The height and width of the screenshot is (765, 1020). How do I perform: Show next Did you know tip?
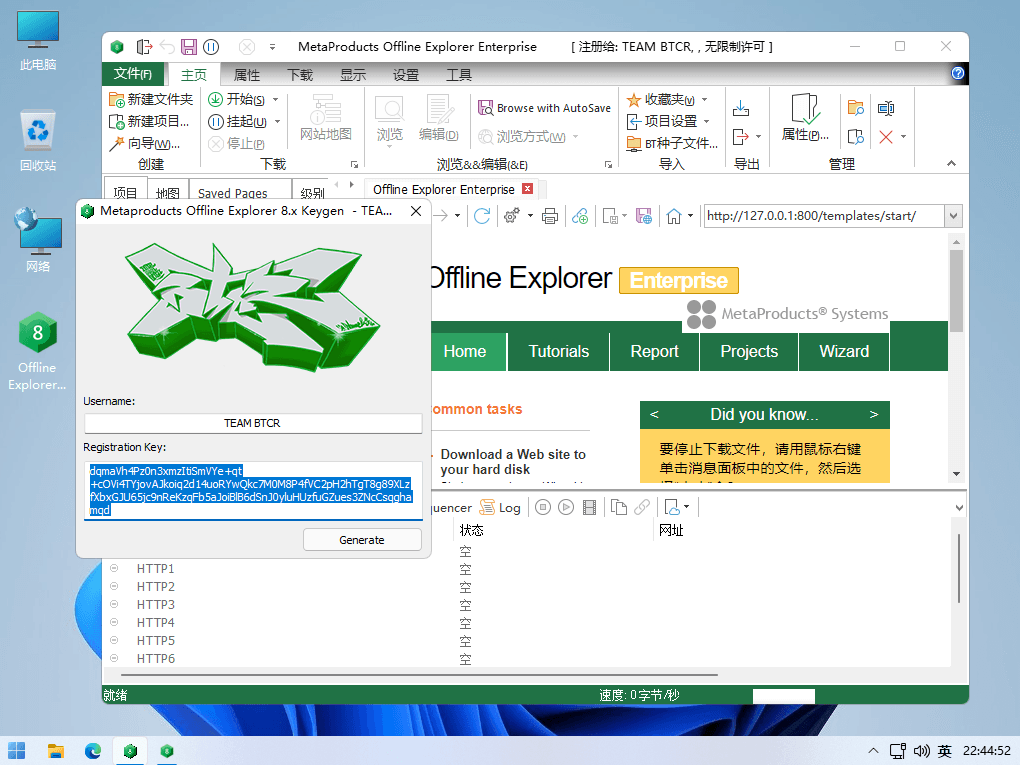pos(873,414)
